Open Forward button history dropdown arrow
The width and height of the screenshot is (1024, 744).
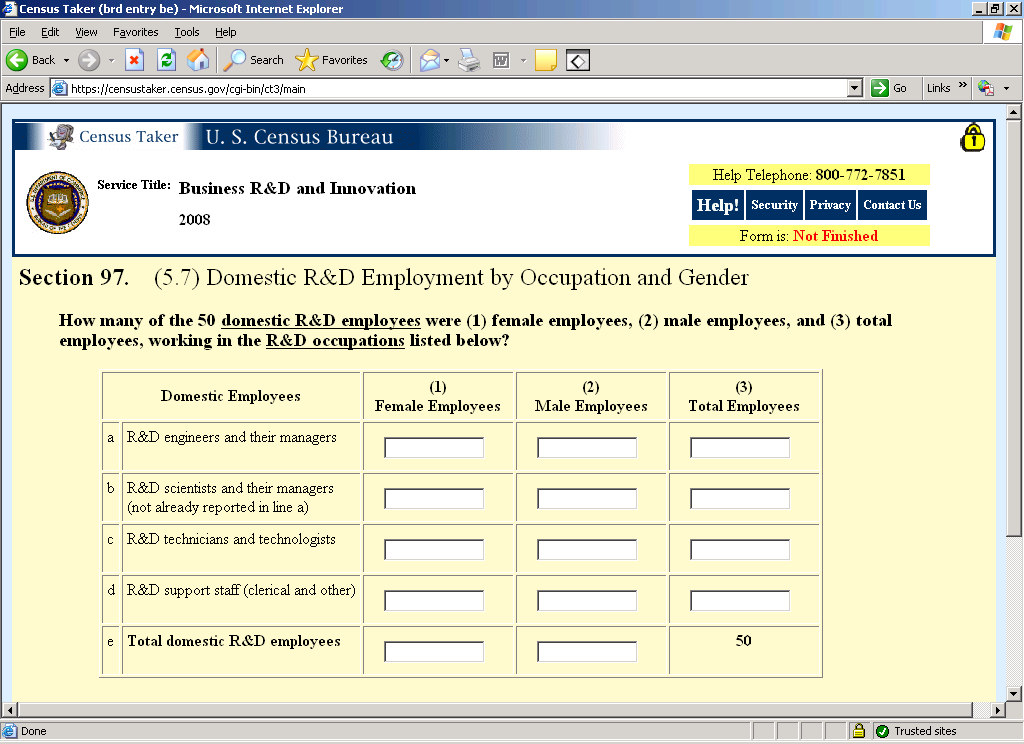tap(111, 60)
